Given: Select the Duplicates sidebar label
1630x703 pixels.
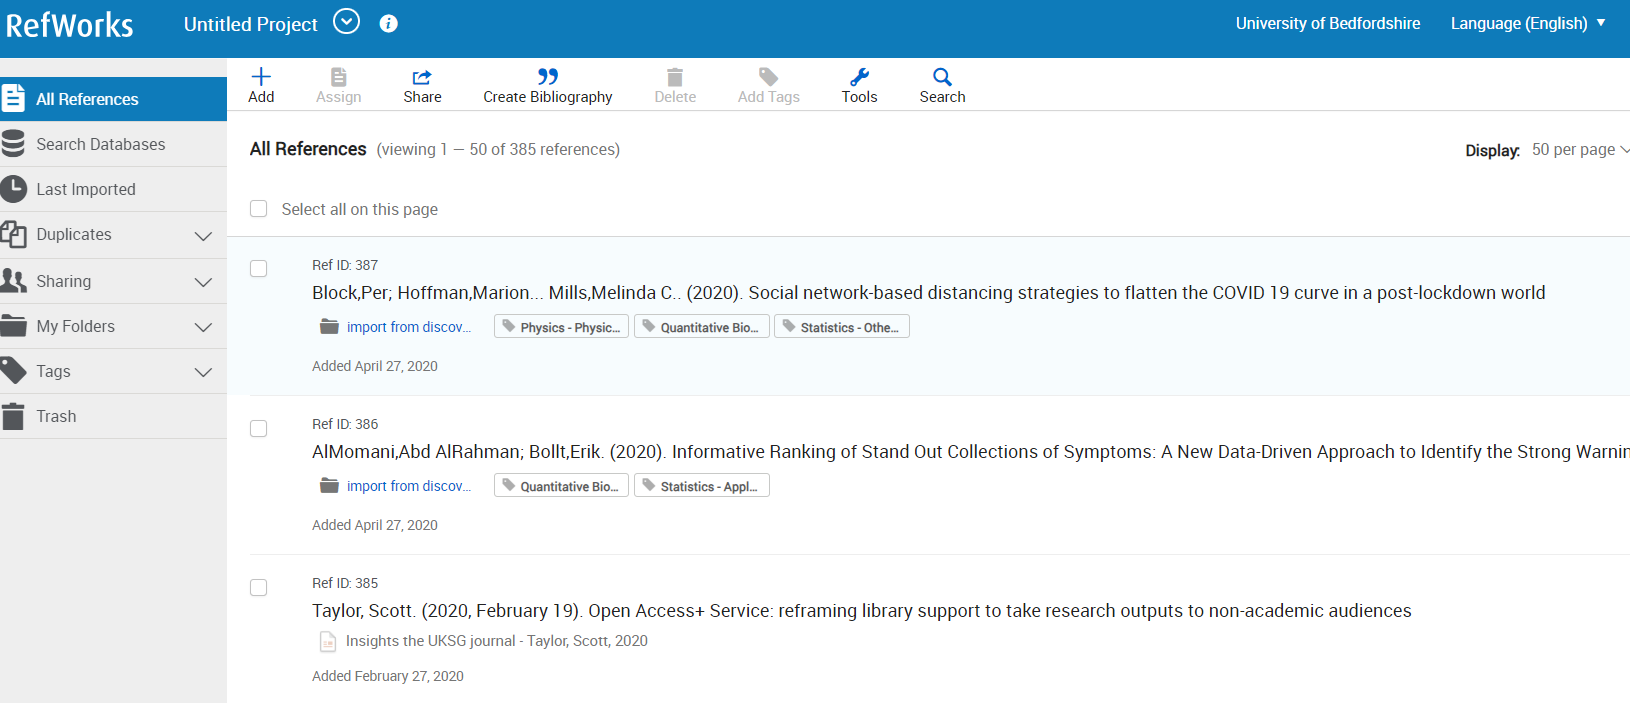Looking at the screenshot, I should click(74, 234).
